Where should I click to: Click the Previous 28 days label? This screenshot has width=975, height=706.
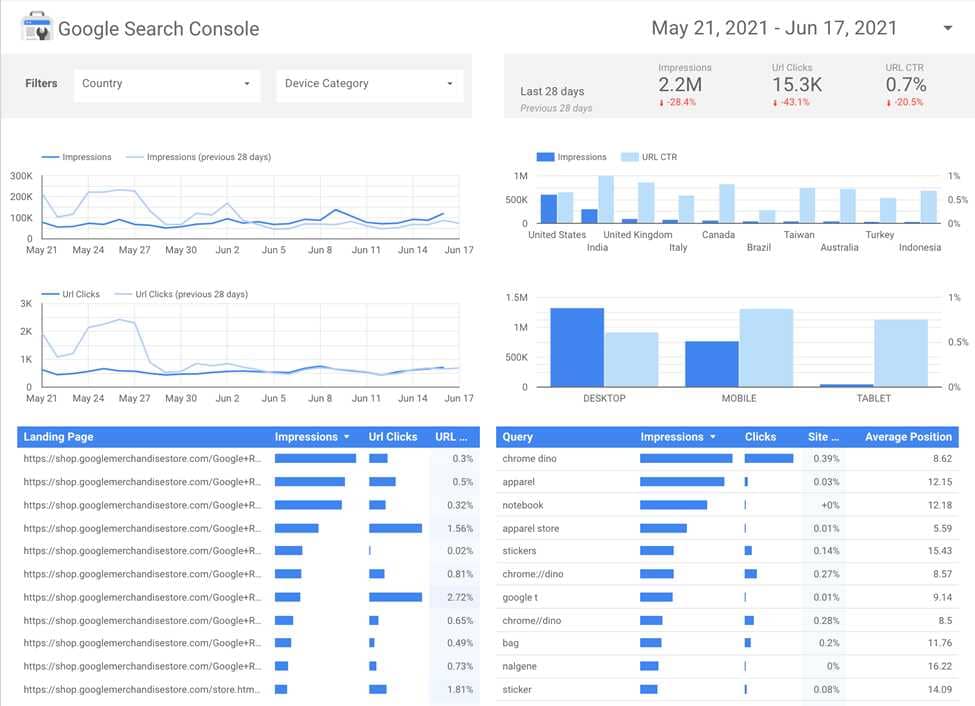pos(556,108)
